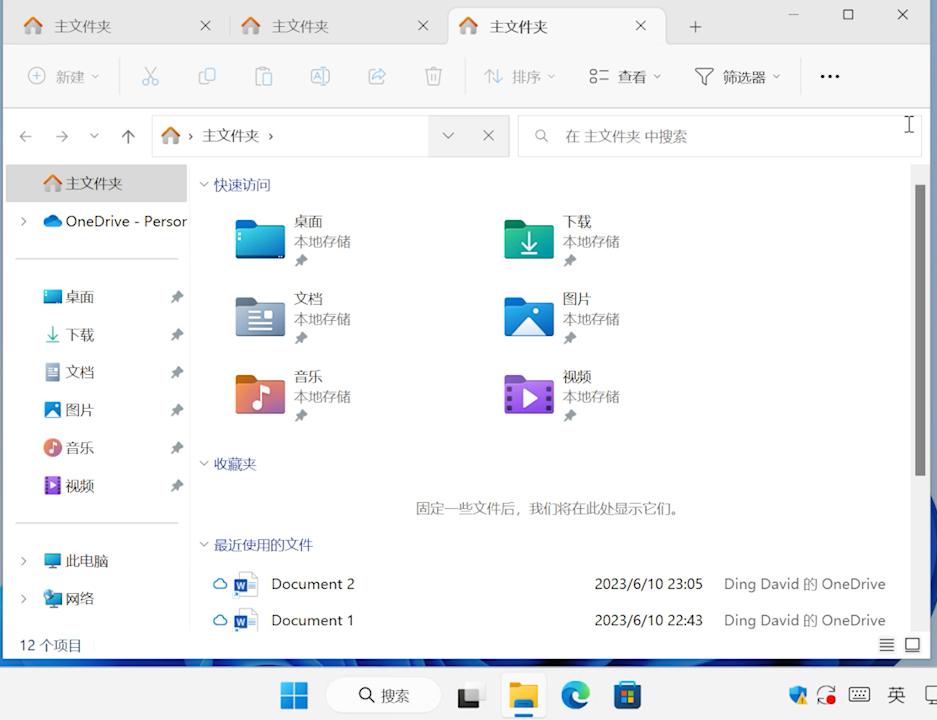Select the Cut icon in the toolbar
The width and height of the screenshot is (937, 720).
click(x=151, y=75)
